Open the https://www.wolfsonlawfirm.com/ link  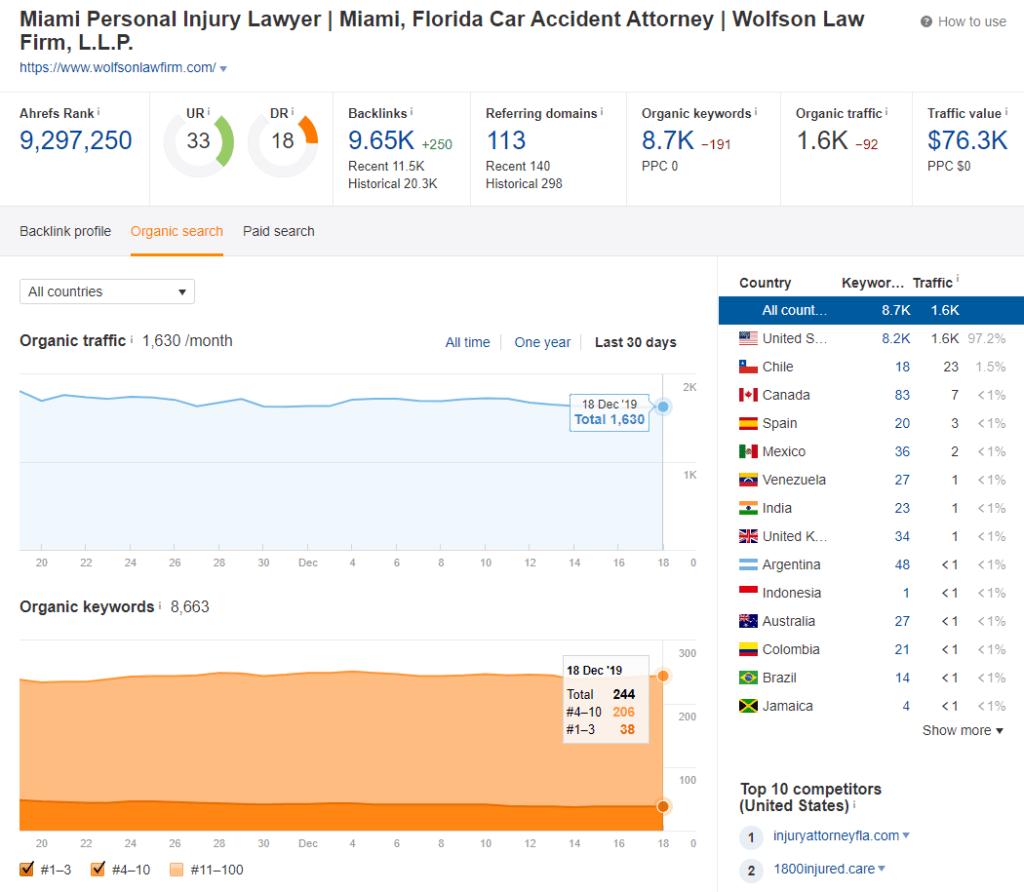(x=118, y=67)
